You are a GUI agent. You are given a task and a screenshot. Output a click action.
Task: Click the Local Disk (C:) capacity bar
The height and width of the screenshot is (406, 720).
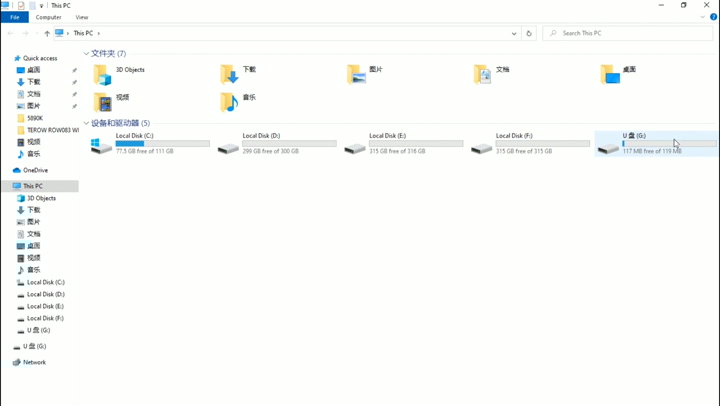(163, 144)
